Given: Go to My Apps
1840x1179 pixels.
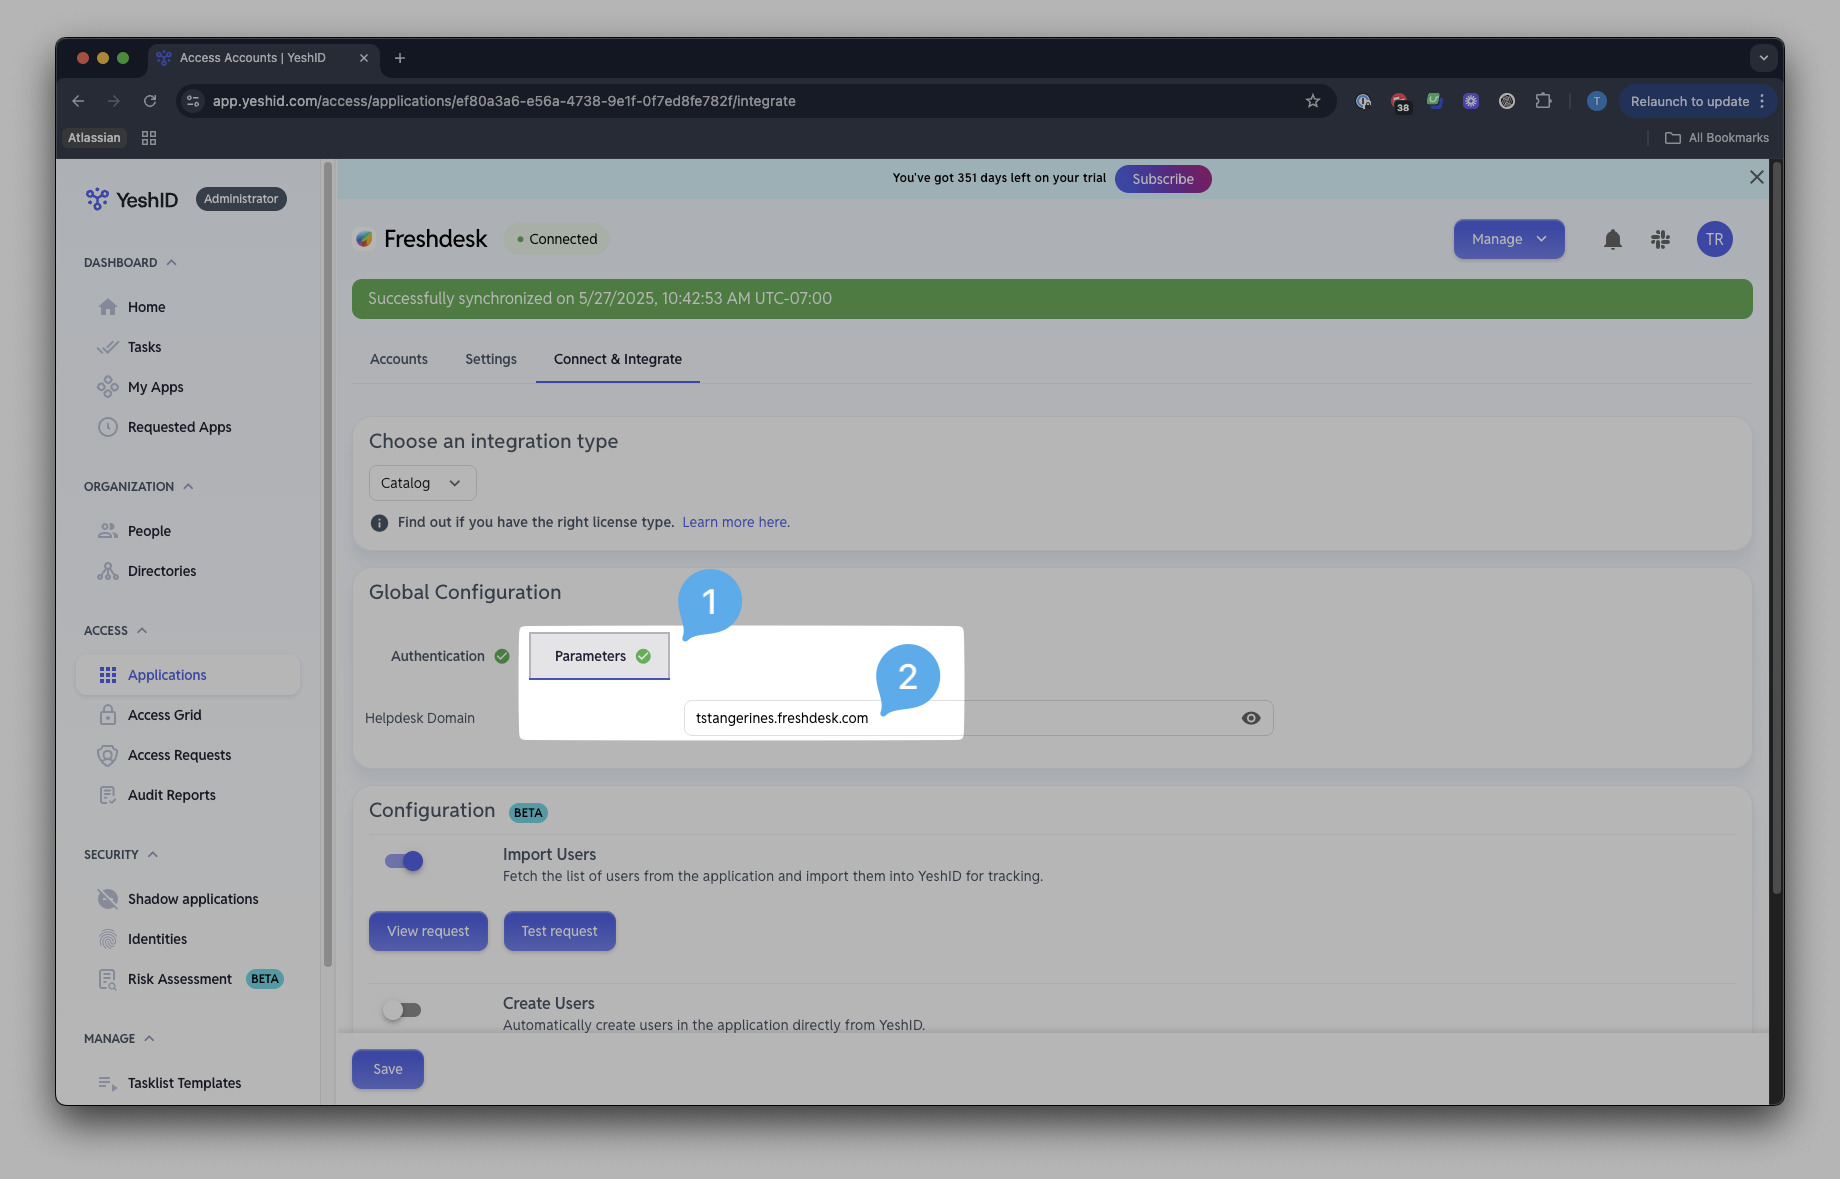Looking at the screenshot, I should (x=155, y=387).
